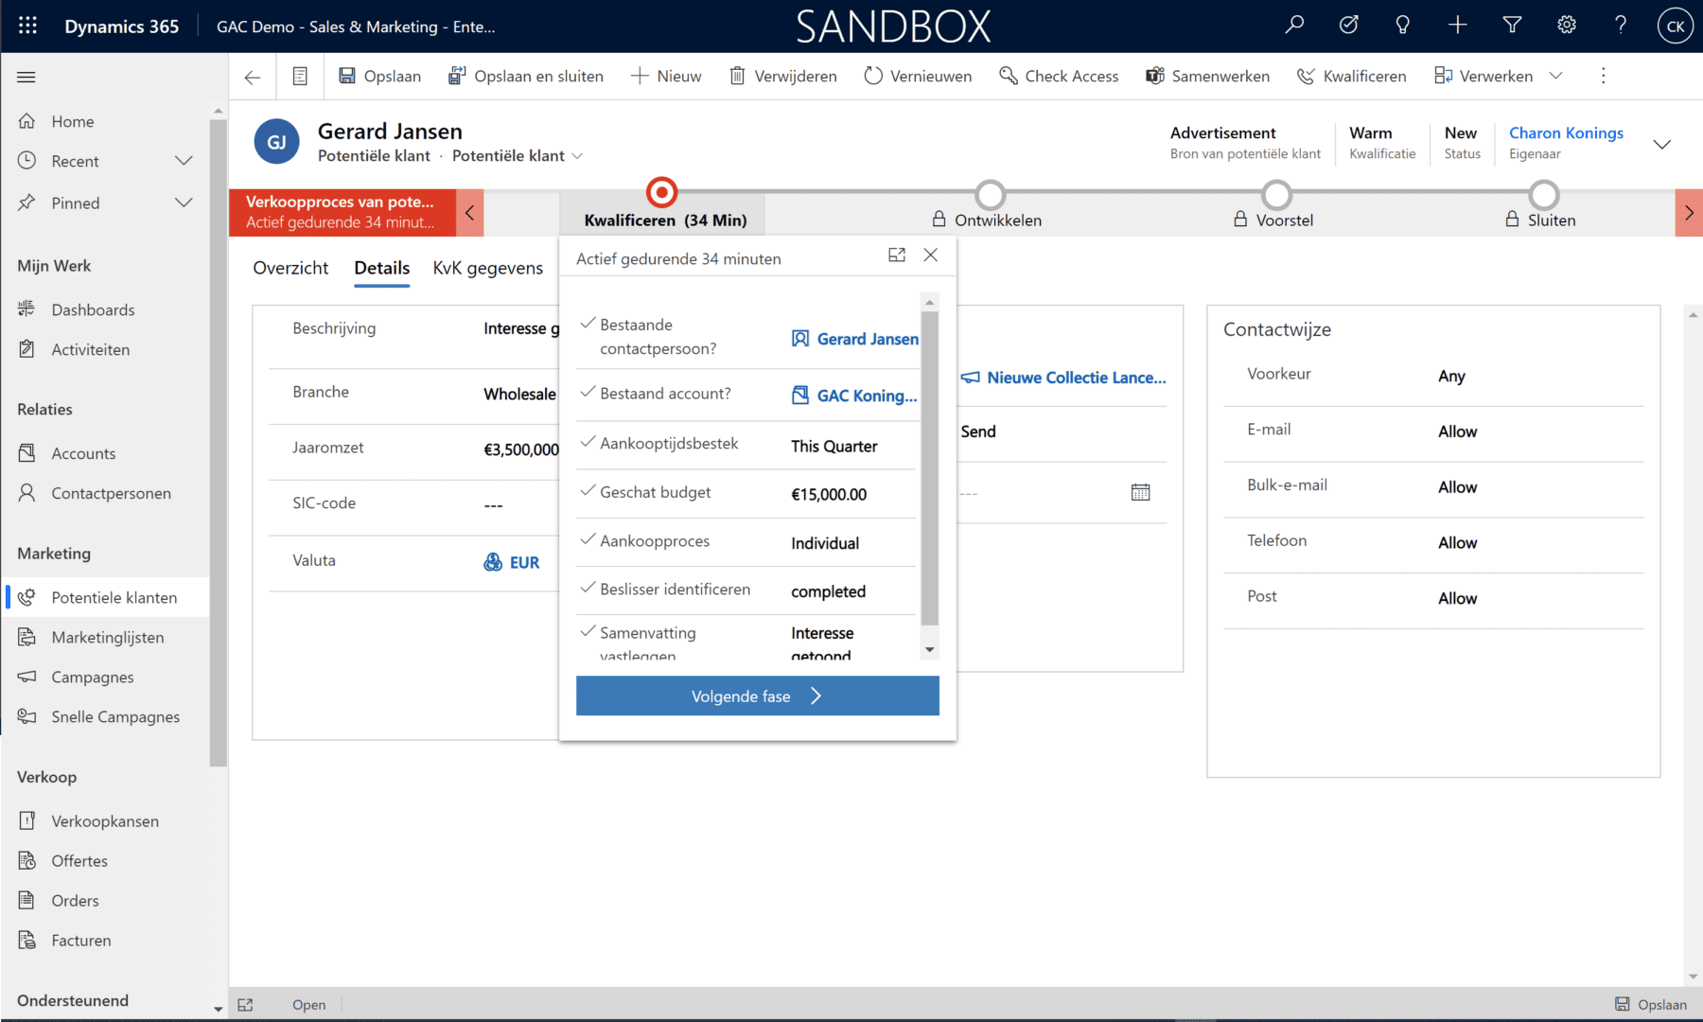Refresh the form with Vernieuwen
Screen dimensions: 1703x1022
point(918,76)
